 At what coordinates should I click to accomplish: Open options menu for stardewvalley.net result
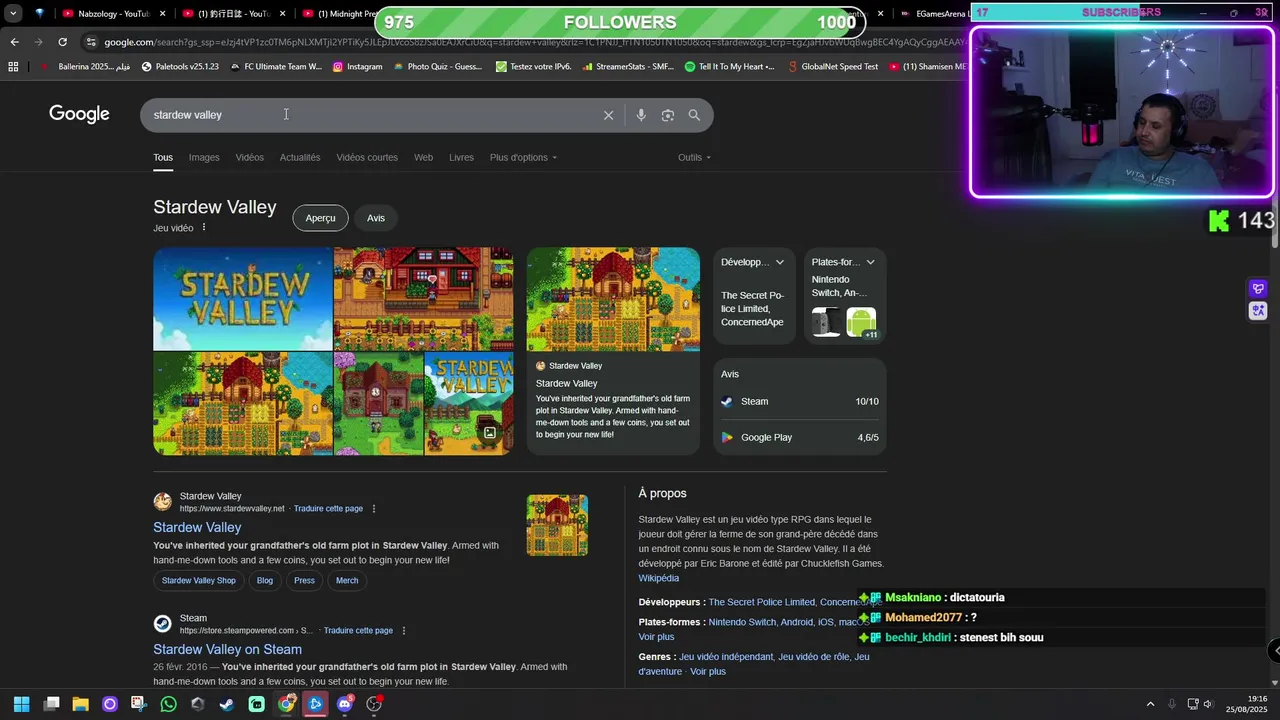point(374,509)
